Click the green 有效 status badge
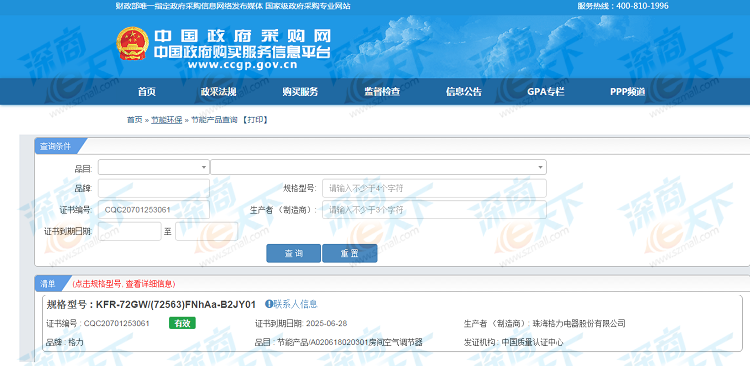The width and height of the screenshot is (750, 366). click(x=182, y=323)
